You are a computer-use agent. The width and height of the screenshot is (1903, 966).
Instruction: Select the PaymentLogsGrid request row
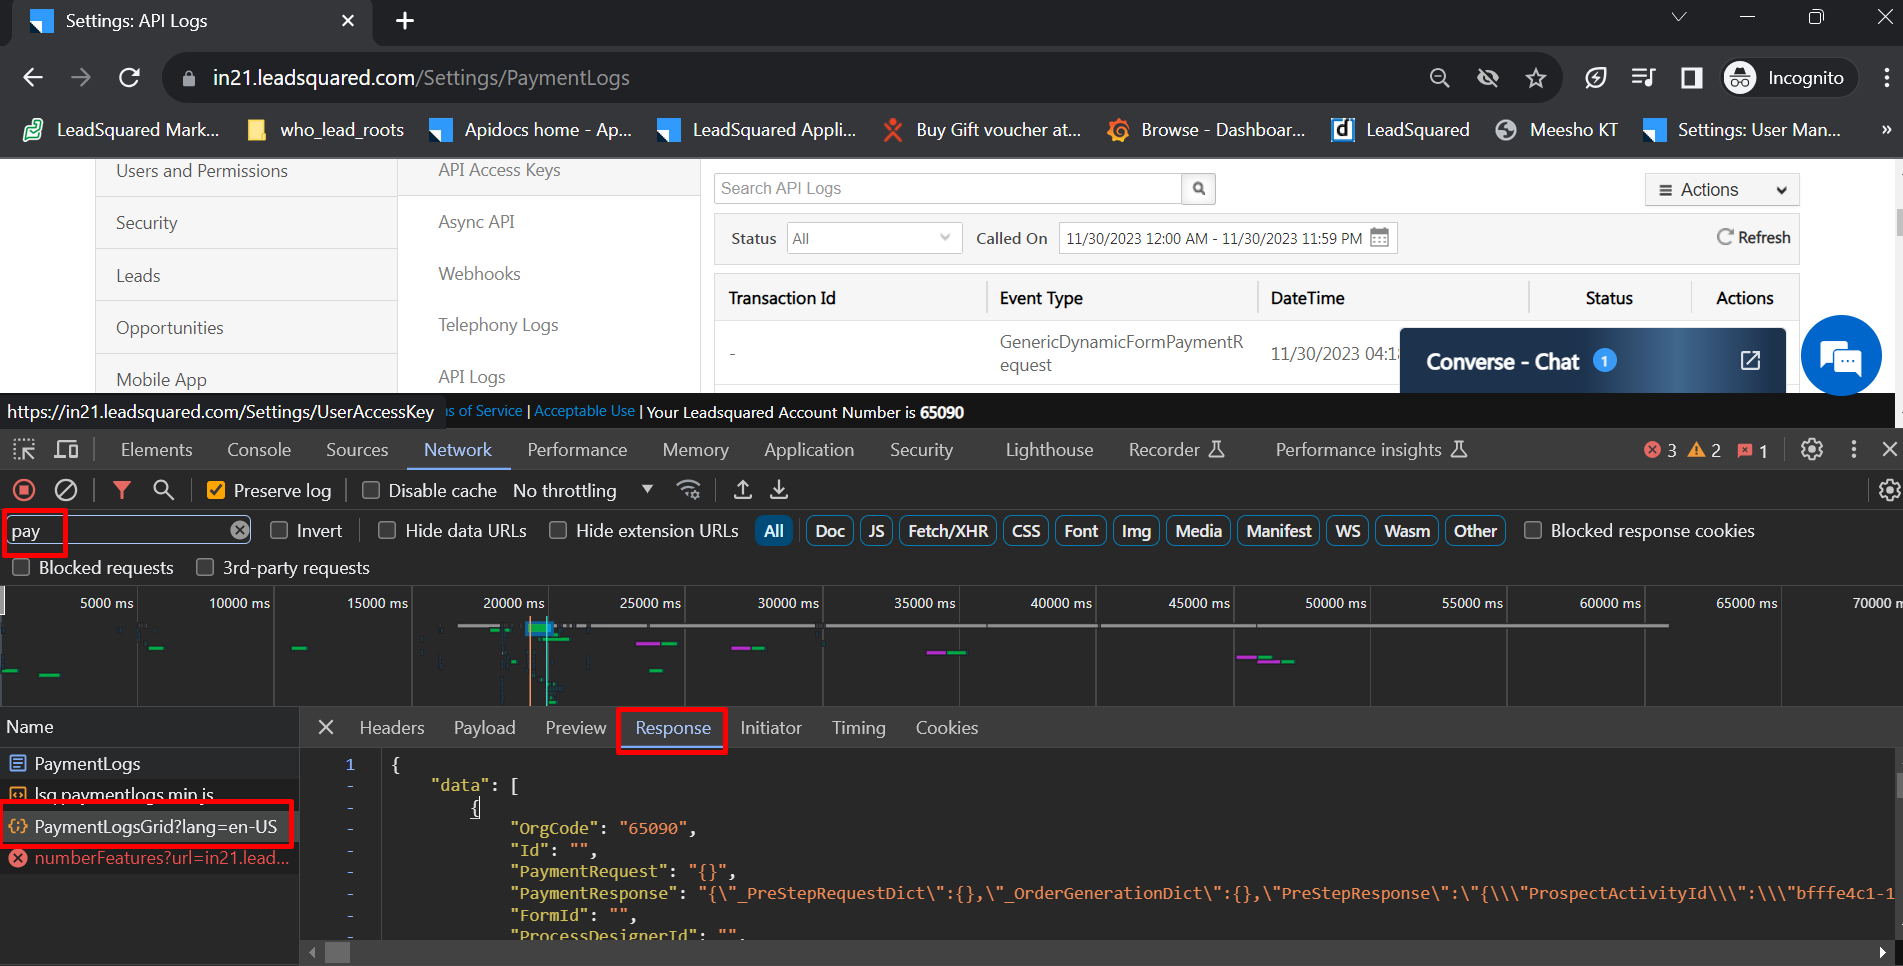(x=155, y=827)
